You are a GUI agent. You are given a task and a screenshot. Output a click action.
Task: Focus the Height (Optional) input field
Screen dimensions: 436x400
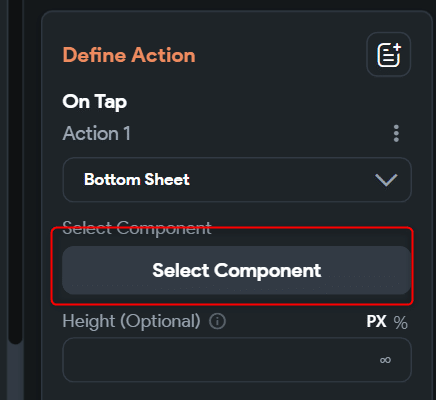pyautogui.click(x=237, y=360)
